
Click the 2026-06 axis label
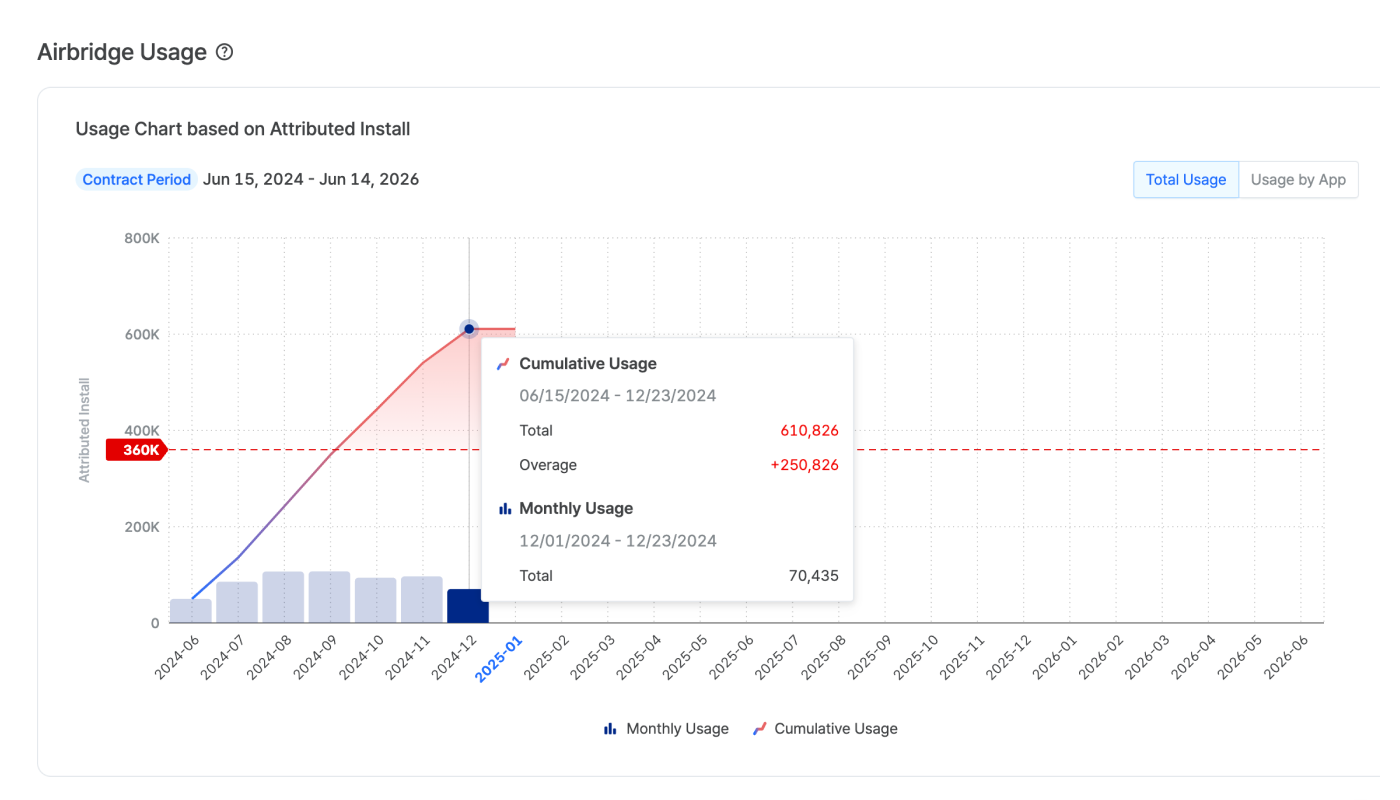click(1284, 658)
